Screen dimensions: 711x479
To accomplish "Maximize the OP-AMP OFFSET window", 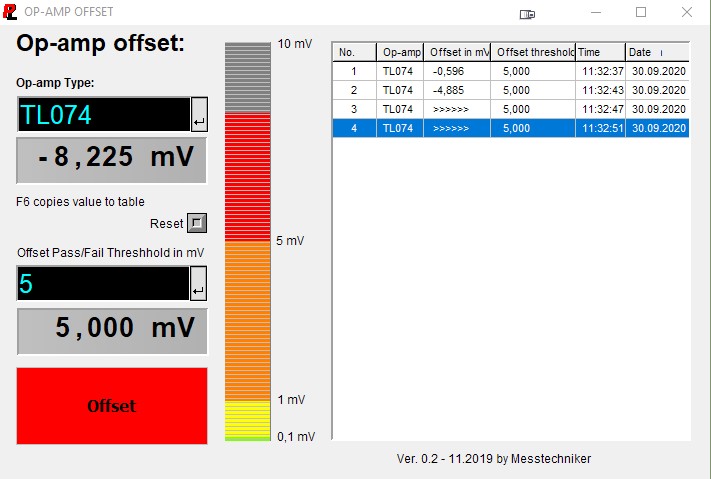I will (x=641, y=12).
